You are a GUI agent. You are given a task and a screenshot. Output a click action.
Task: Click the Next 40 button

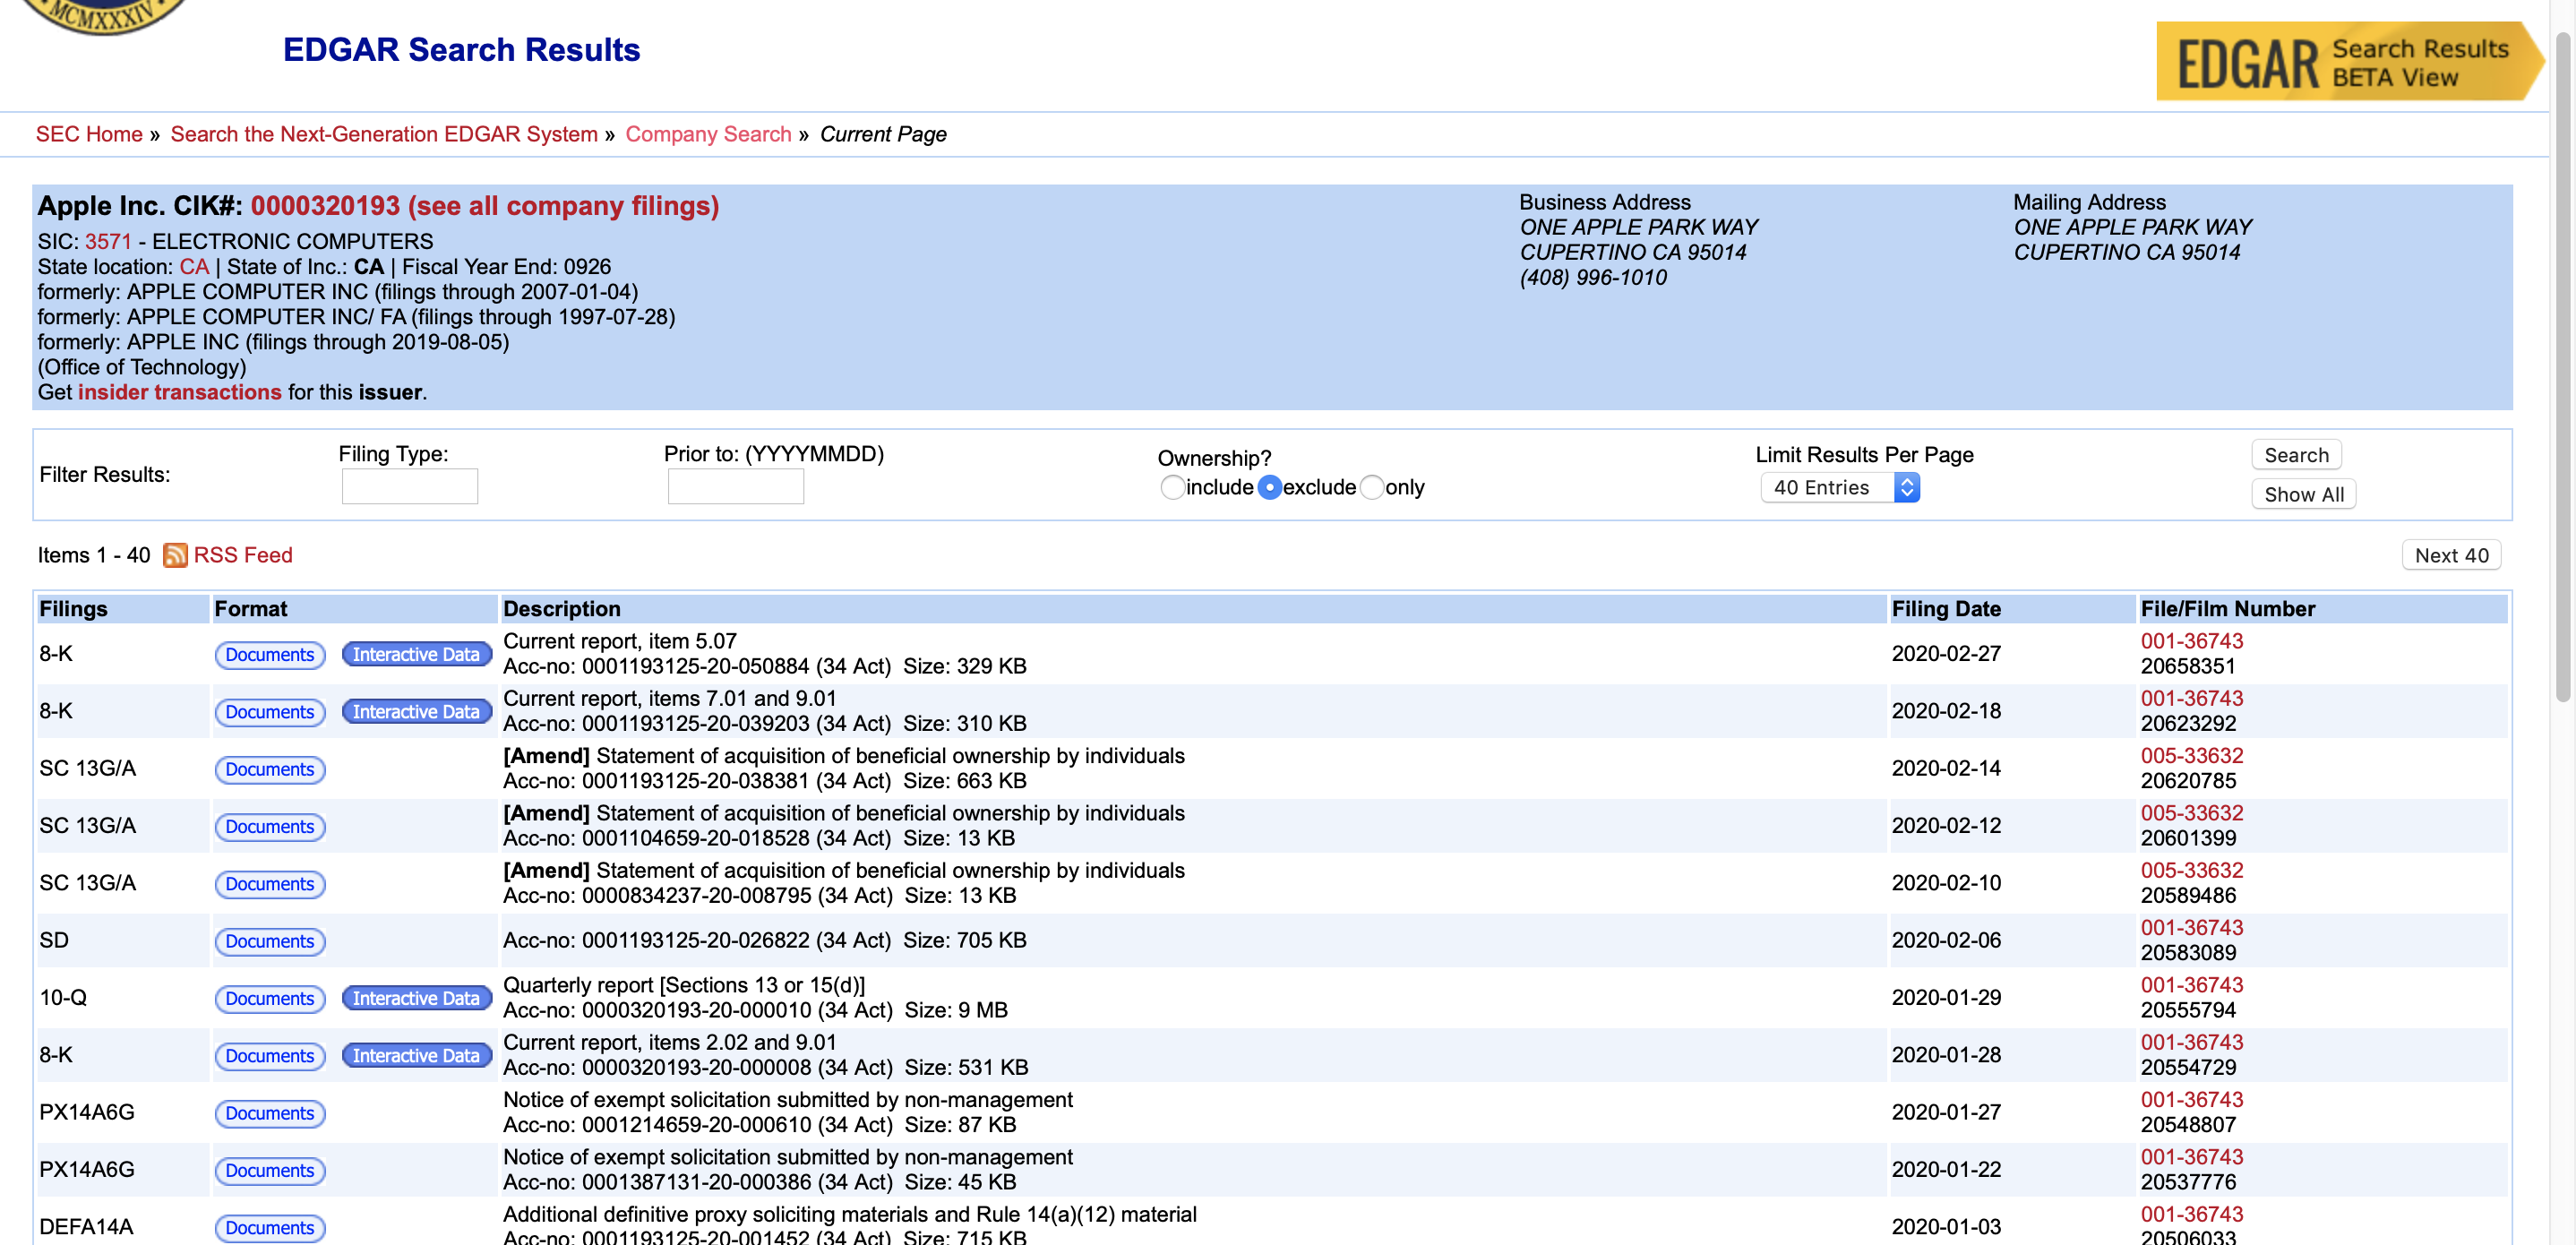tap(2451, 555)
